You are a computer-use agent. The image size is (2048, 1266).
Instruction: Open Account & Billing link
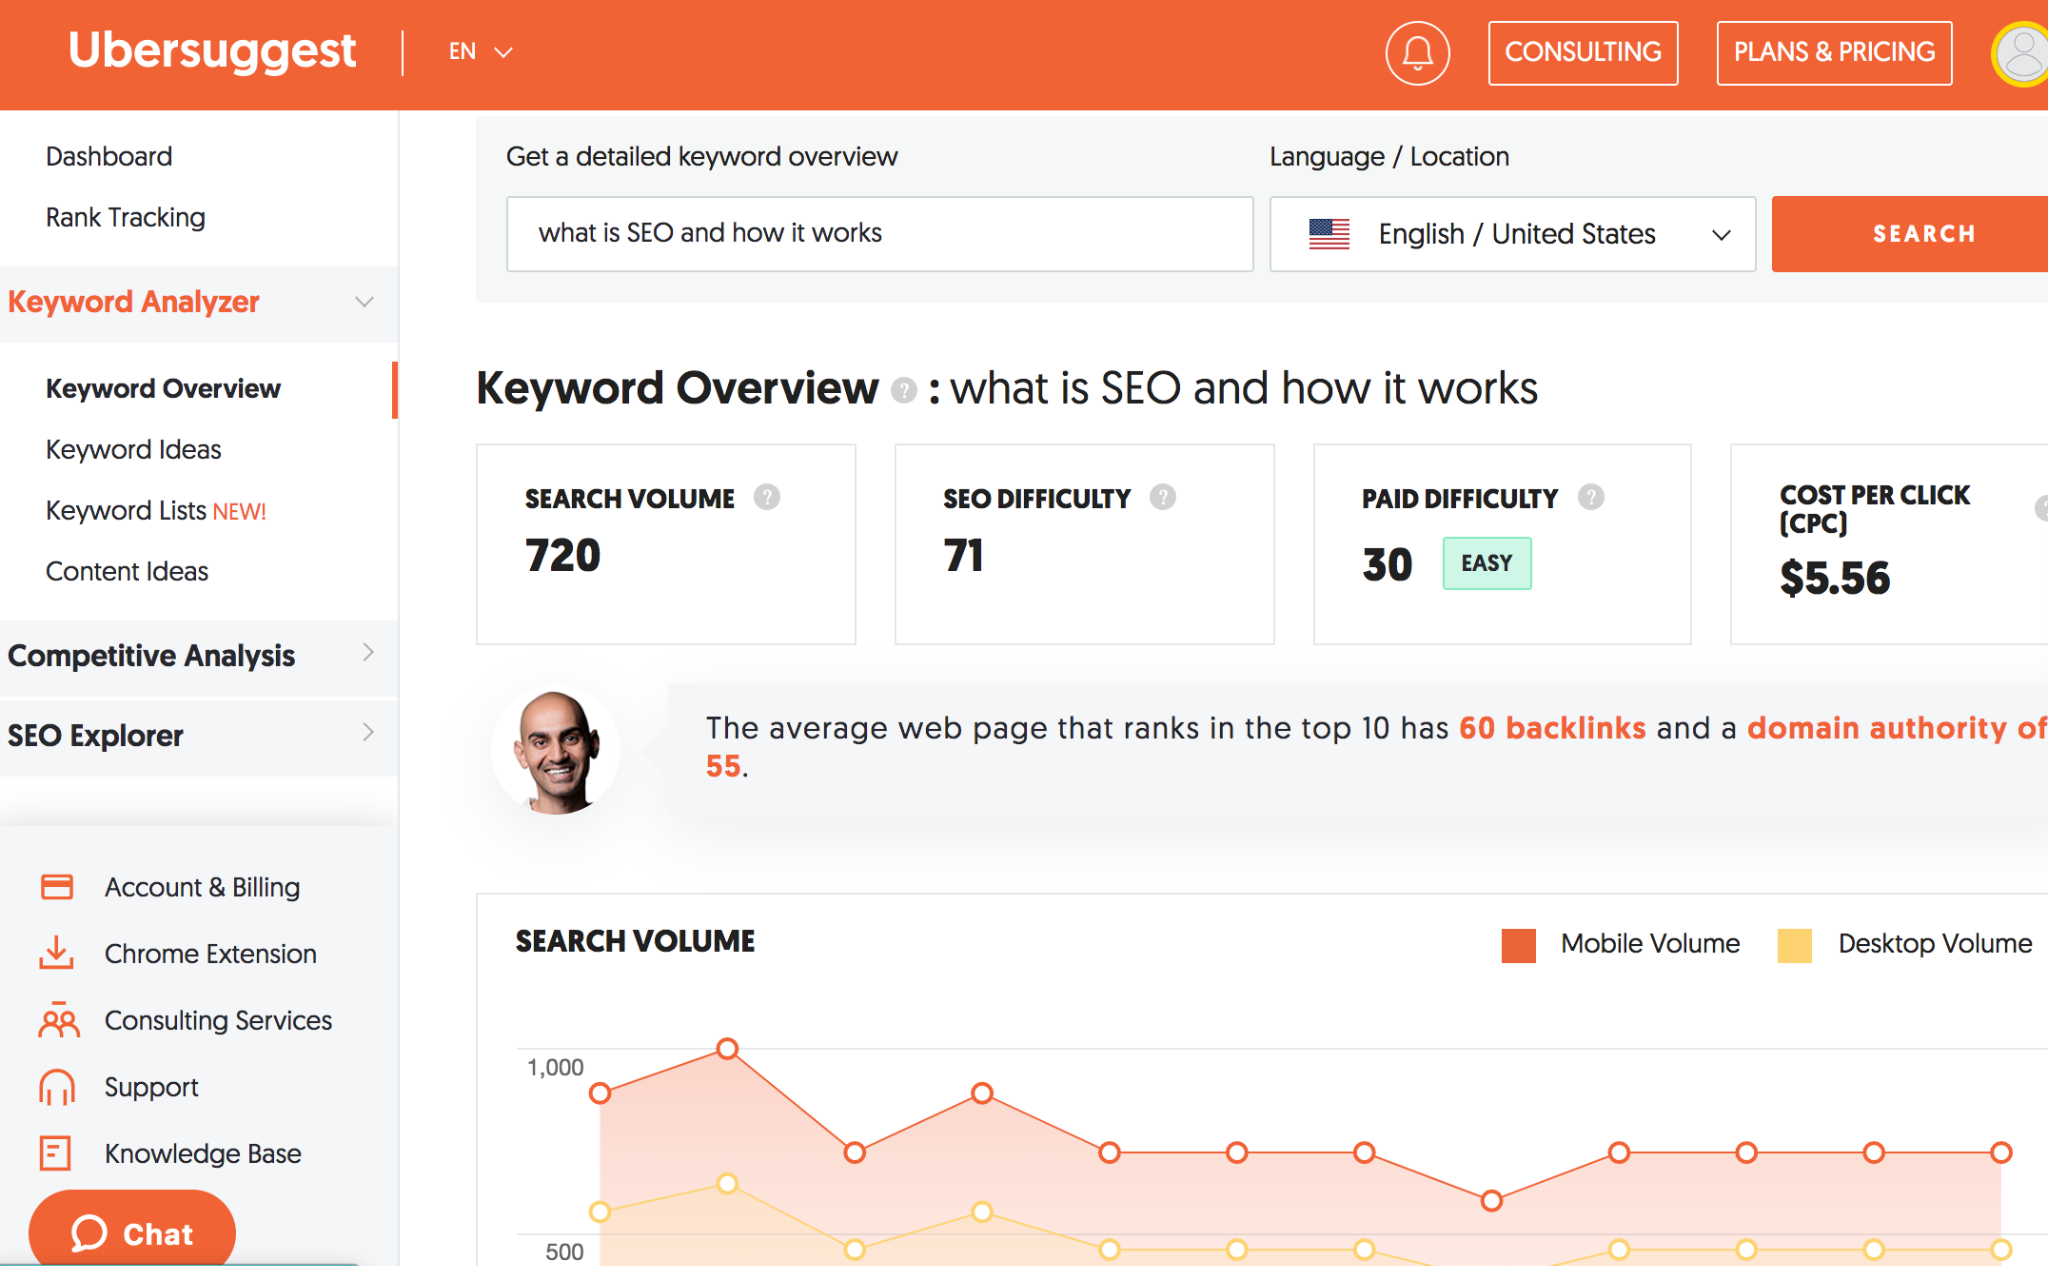pos(202,887)
